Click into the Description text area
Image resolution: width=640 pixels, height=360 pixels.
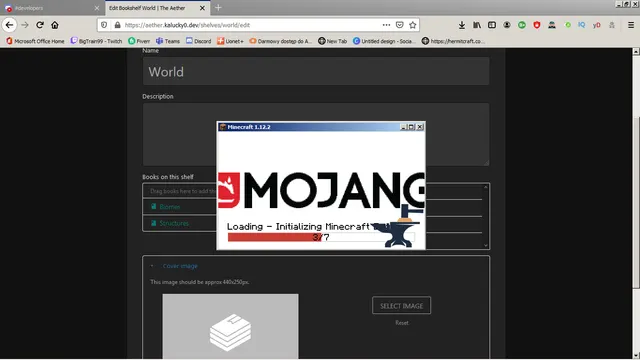pyautogui.click(x=316, y=134)
